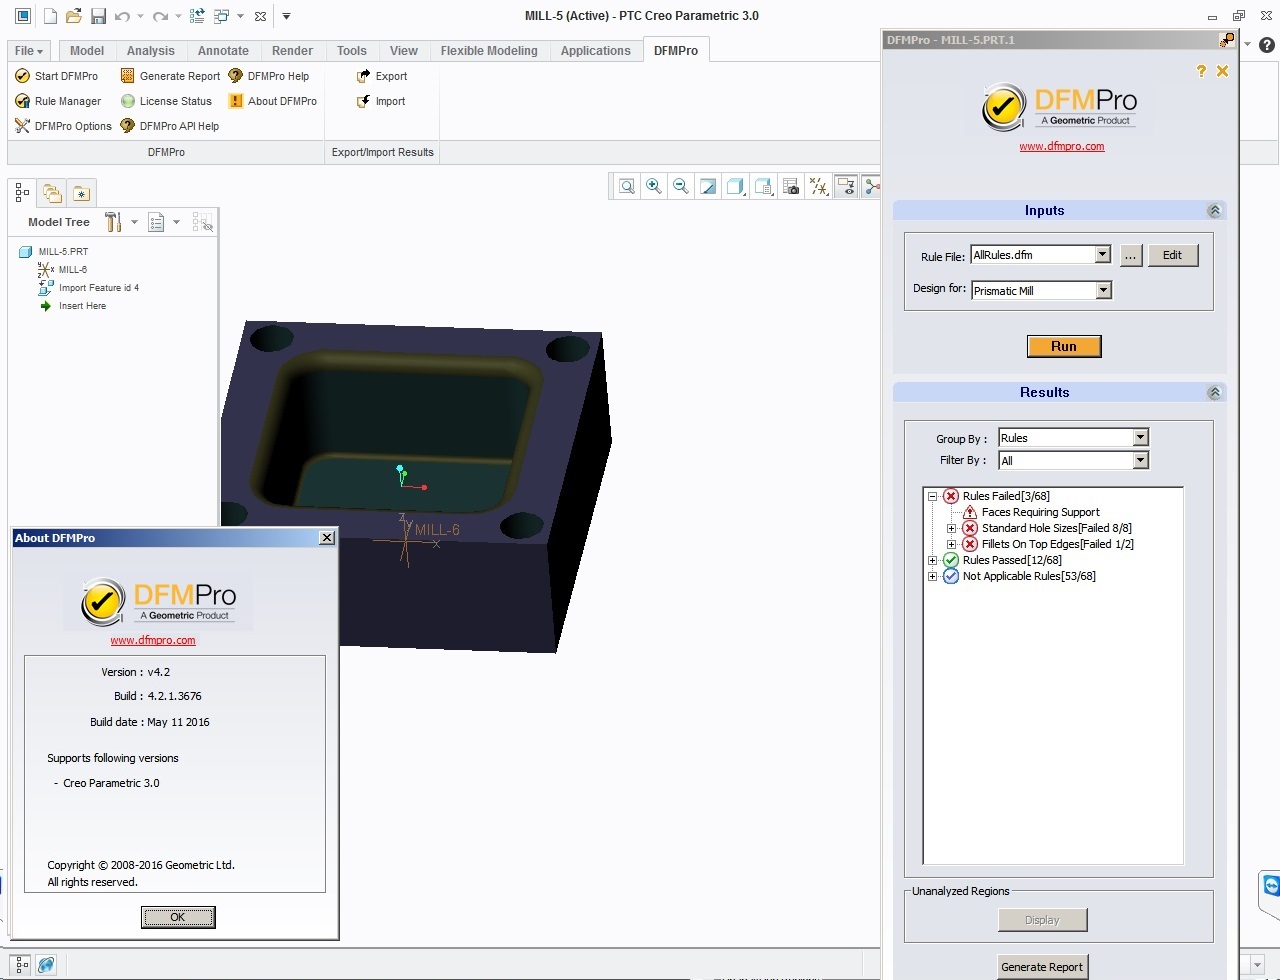
Task: Switch to the Flexible Modeling tab
Action: click(x=489, y=51)
